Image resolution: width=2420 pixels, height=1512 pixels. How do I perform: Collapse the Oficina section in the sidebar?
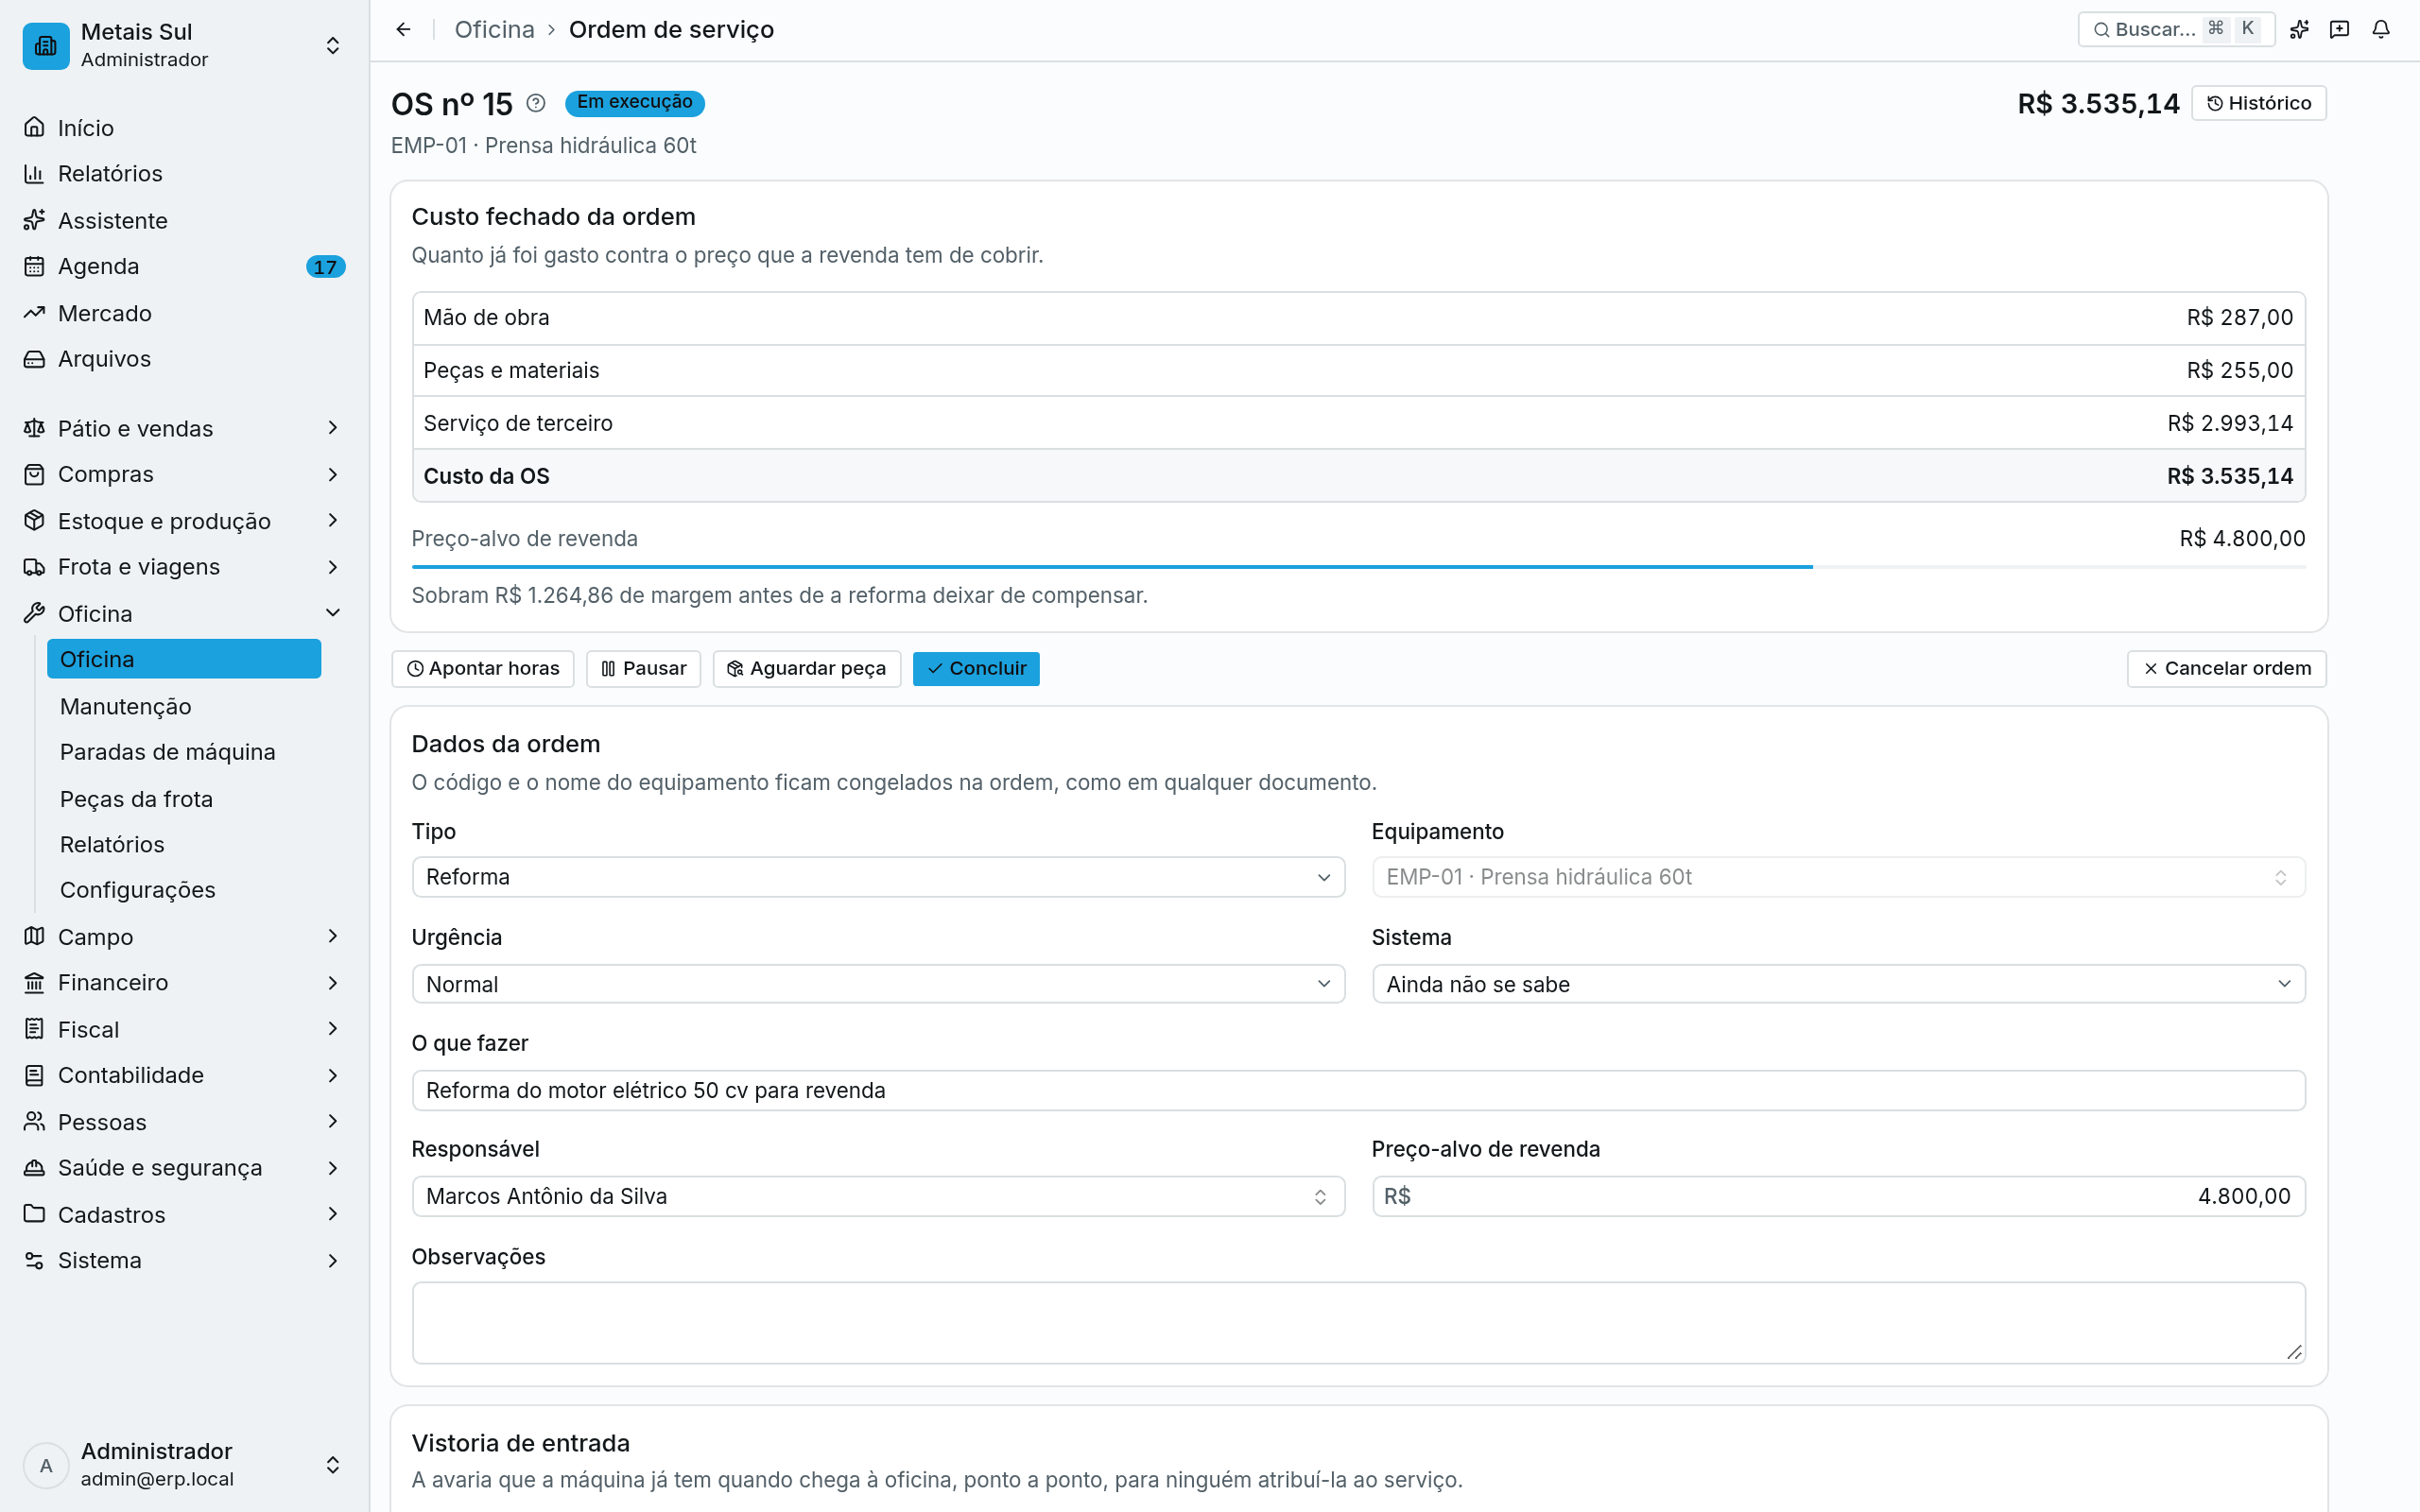184,613
